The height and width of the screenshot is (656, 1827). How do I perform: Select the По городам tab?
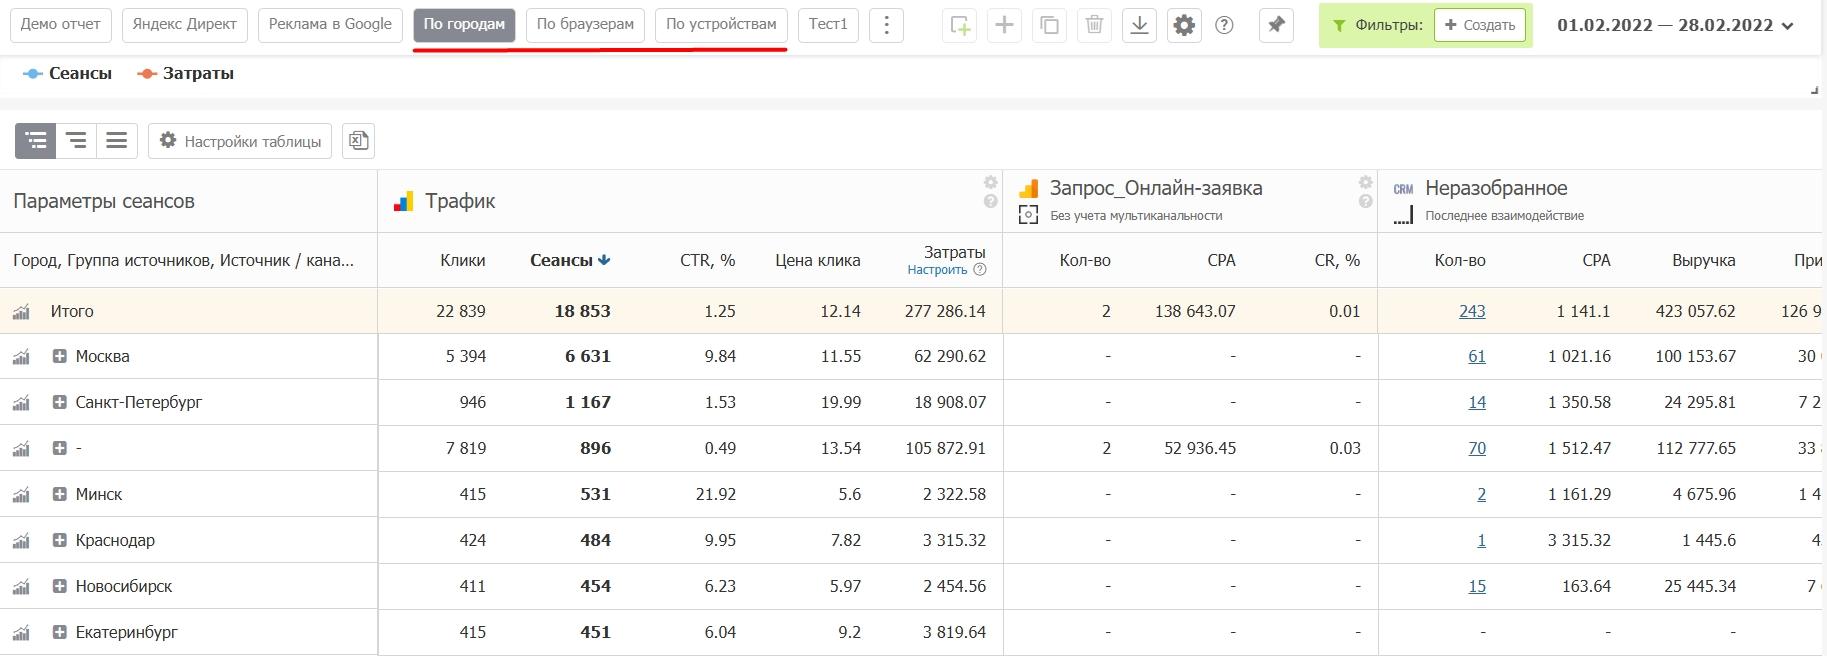(464, 24)
